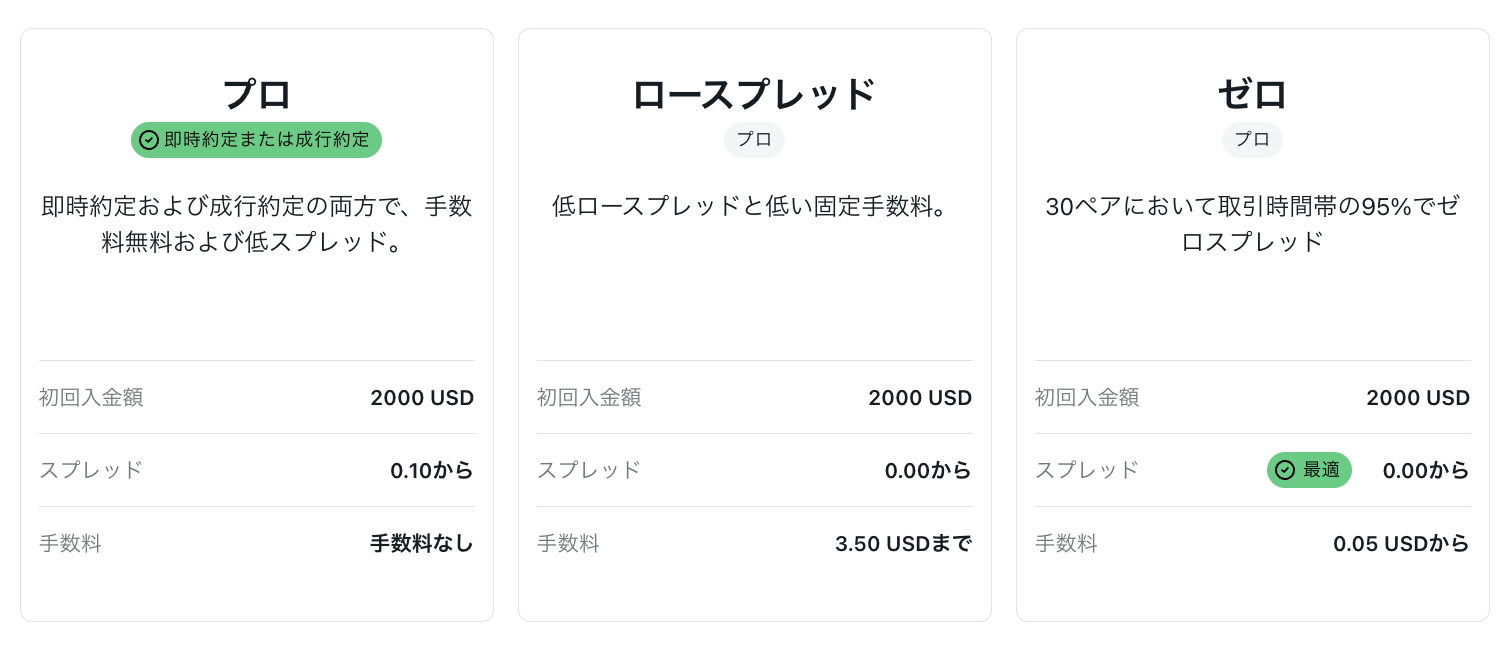
Task: Click the green 最適 badge
Action: tap(1309, 470)
